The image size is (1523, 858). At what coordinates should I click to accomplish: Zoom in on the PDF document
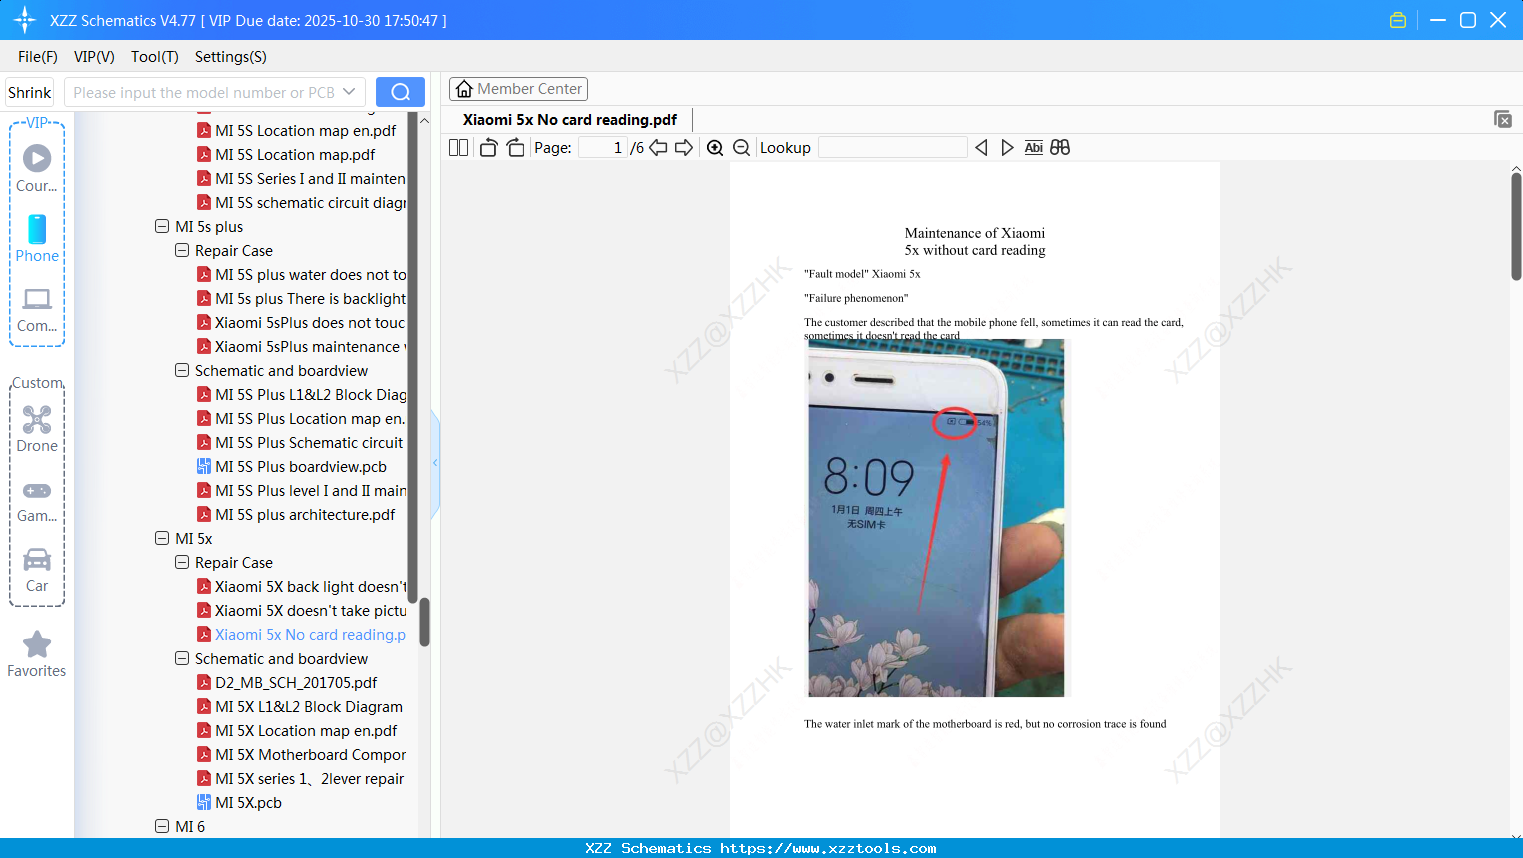[715, 147]
